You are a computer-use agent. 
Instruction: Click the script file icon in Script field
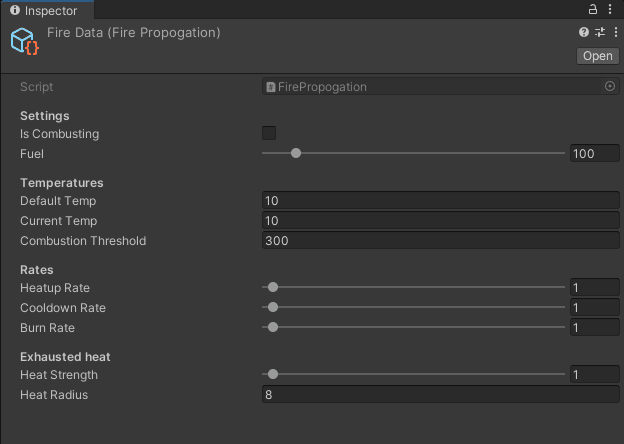(271, 87)
